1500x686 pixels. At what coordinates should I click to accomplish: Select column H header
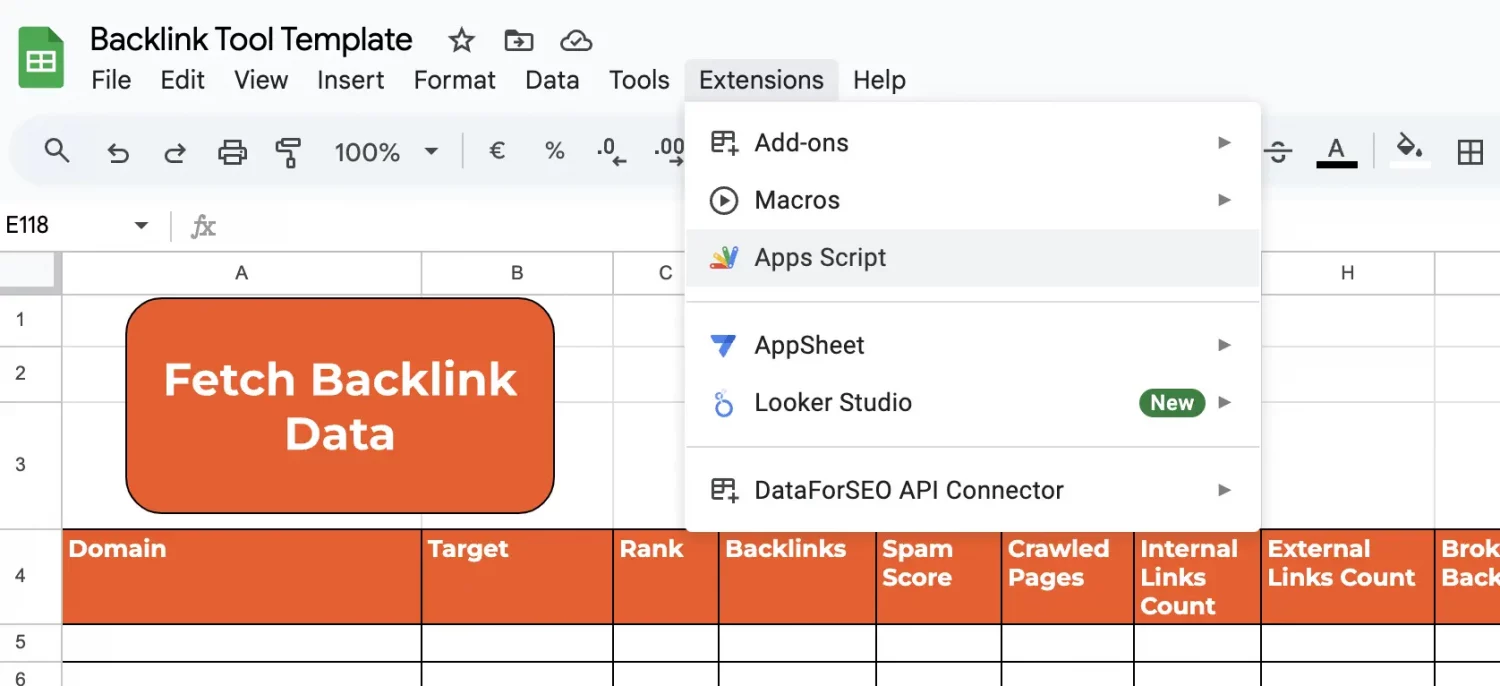coord(1347,273)
